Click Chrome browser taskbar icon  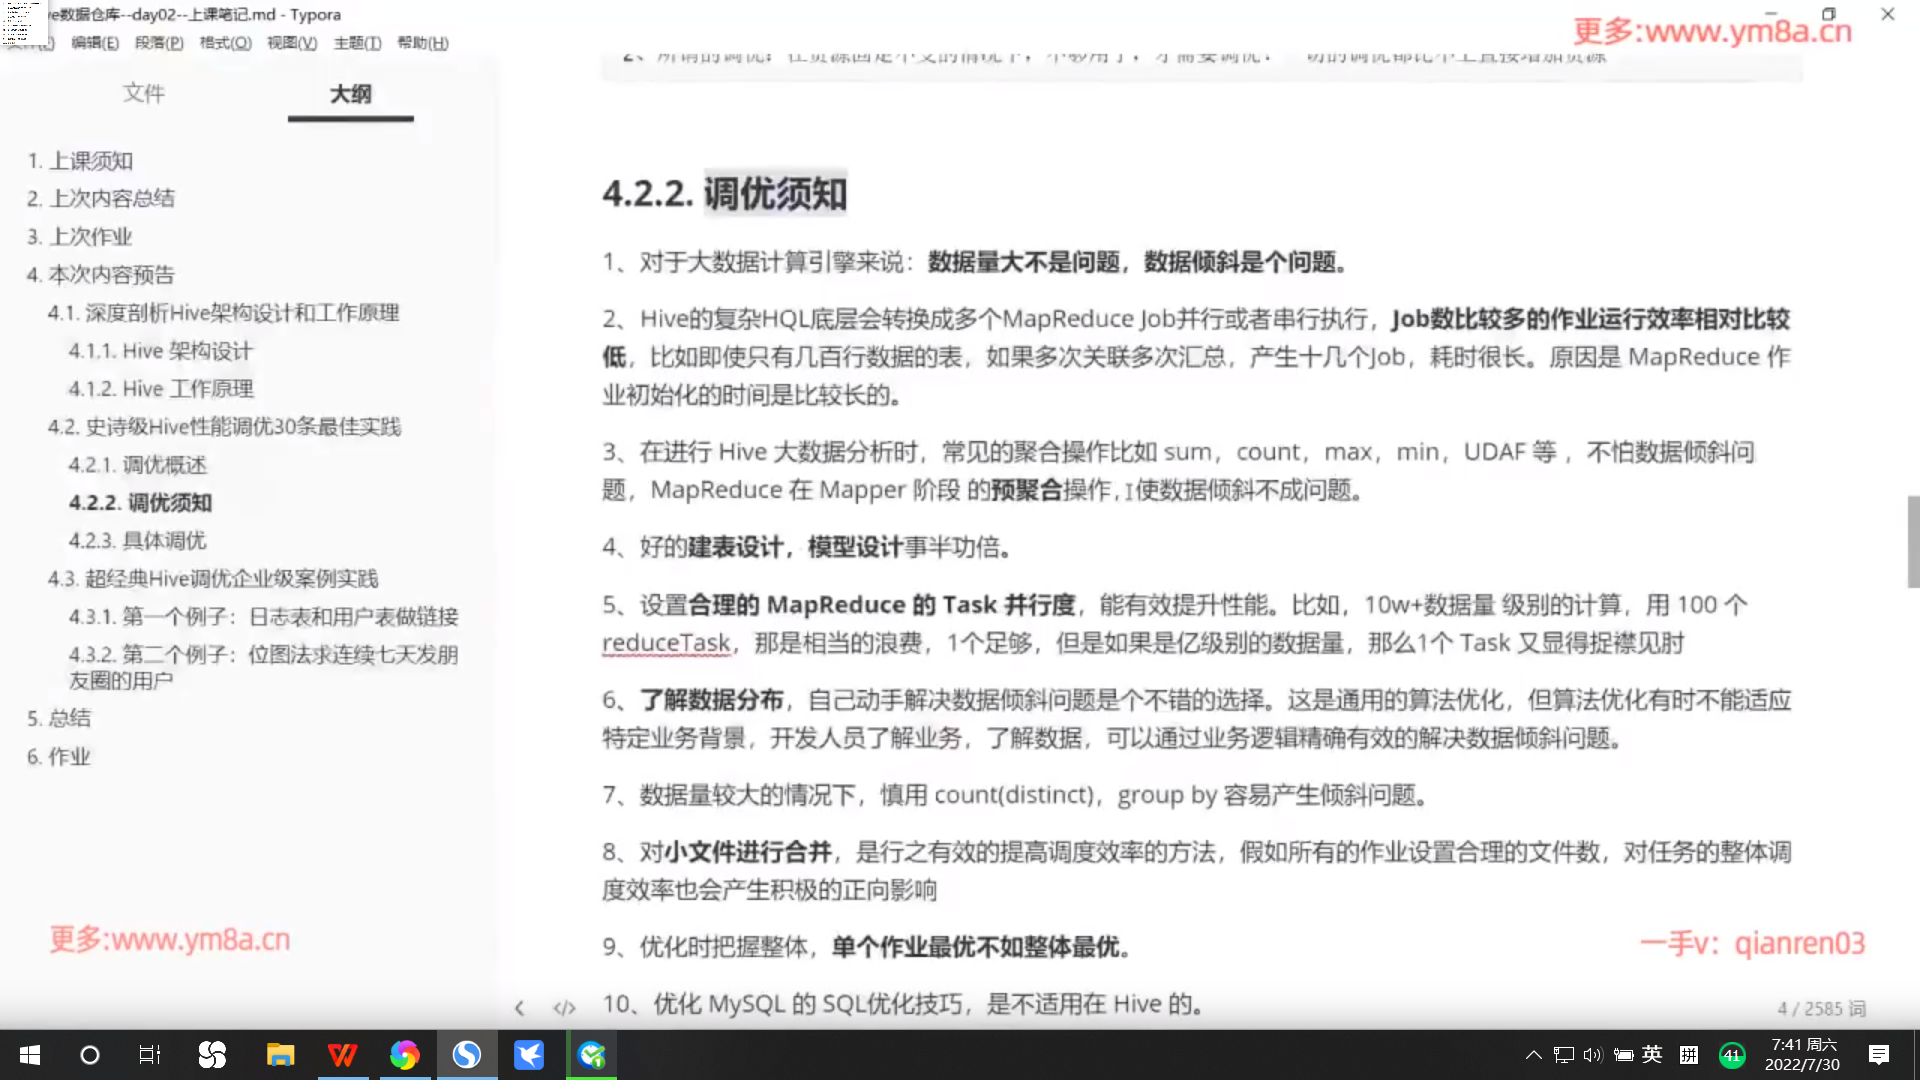click(x=404, y=1055)
